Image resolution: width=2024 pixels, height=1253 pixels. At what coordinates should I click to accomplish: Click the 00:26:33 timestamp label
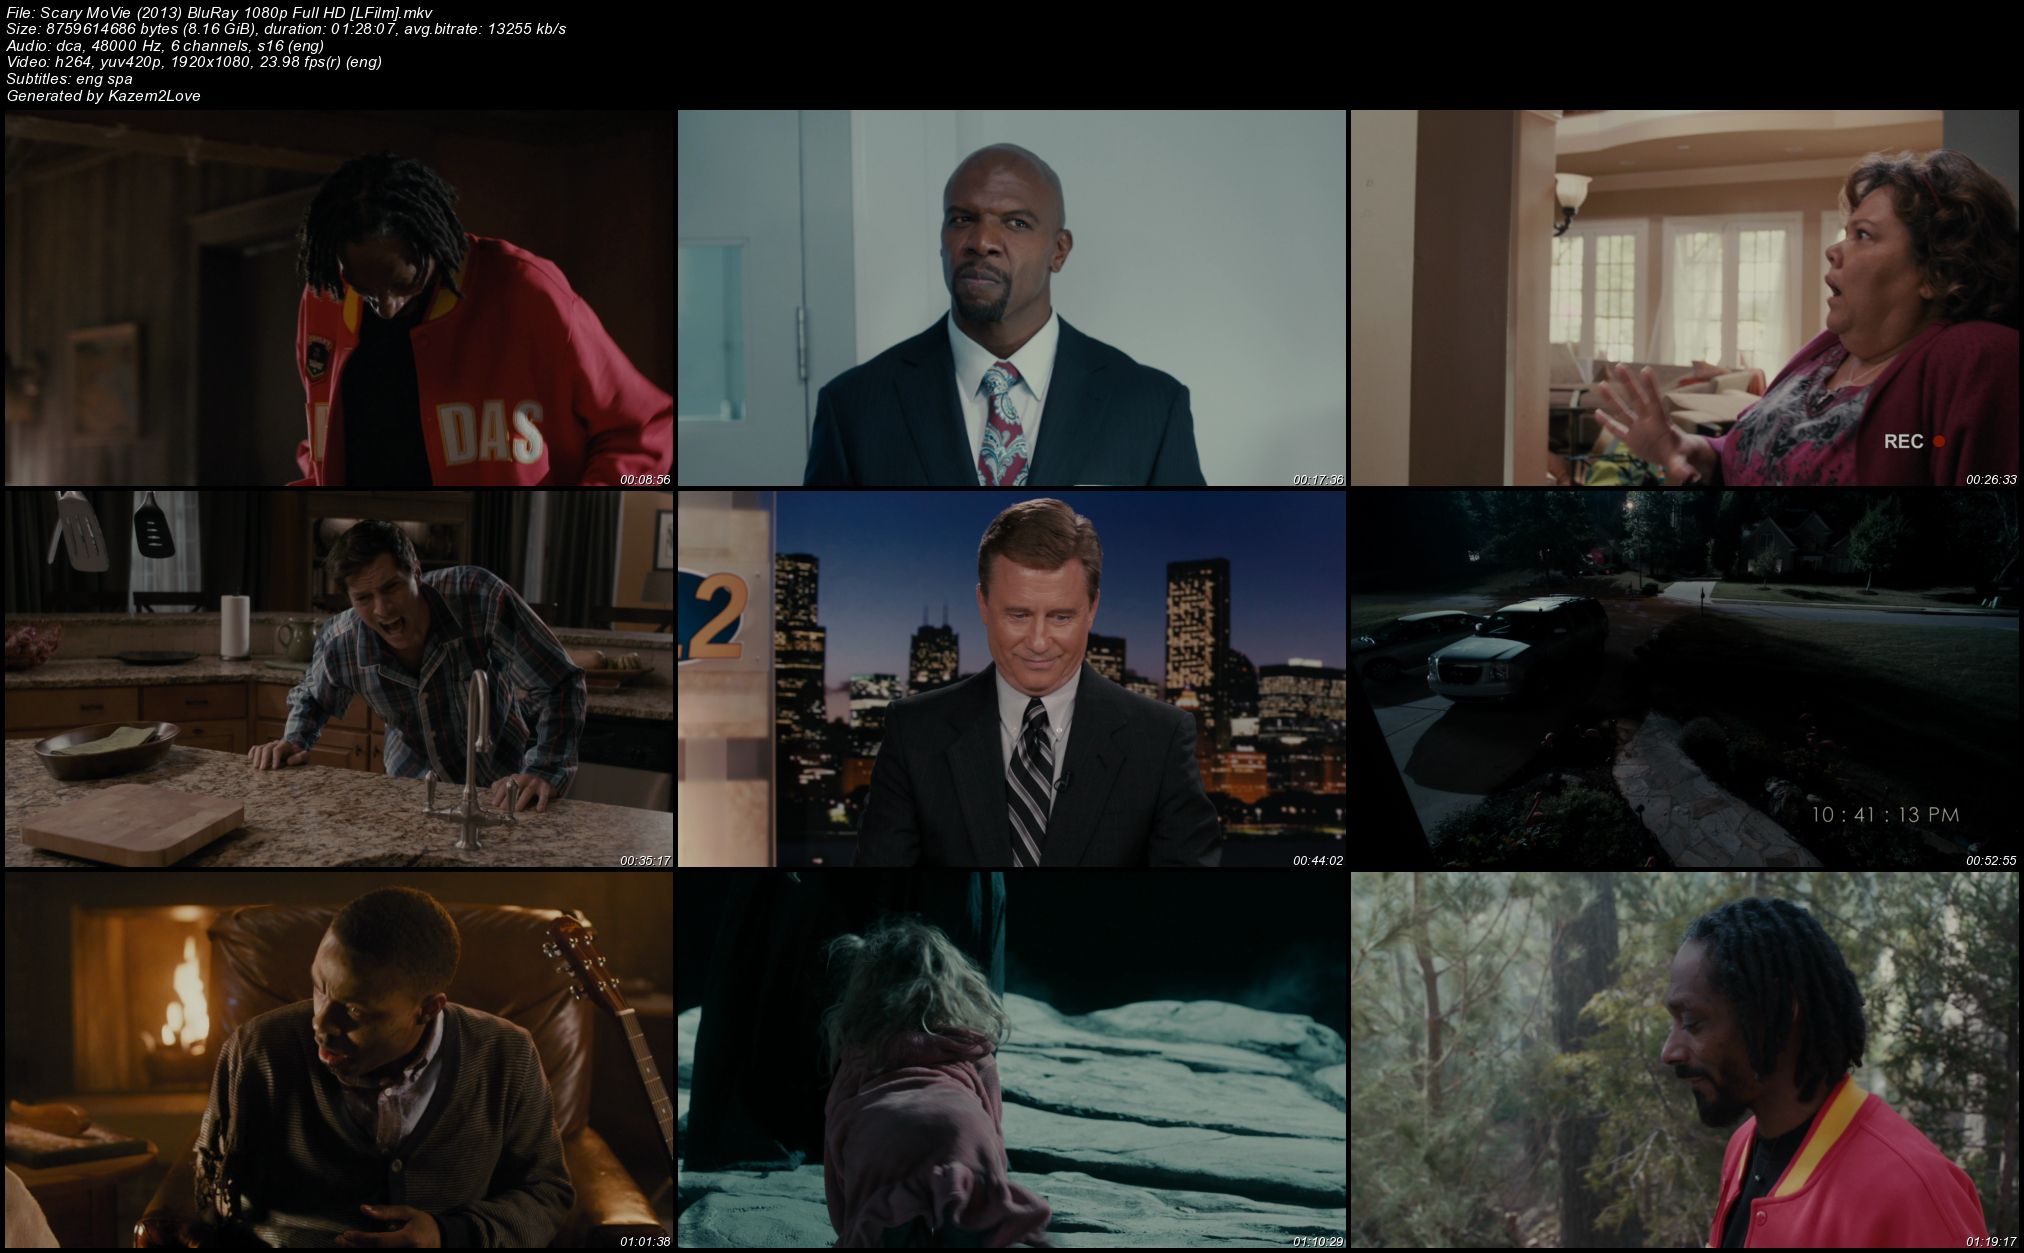(x=1991, y=480)
